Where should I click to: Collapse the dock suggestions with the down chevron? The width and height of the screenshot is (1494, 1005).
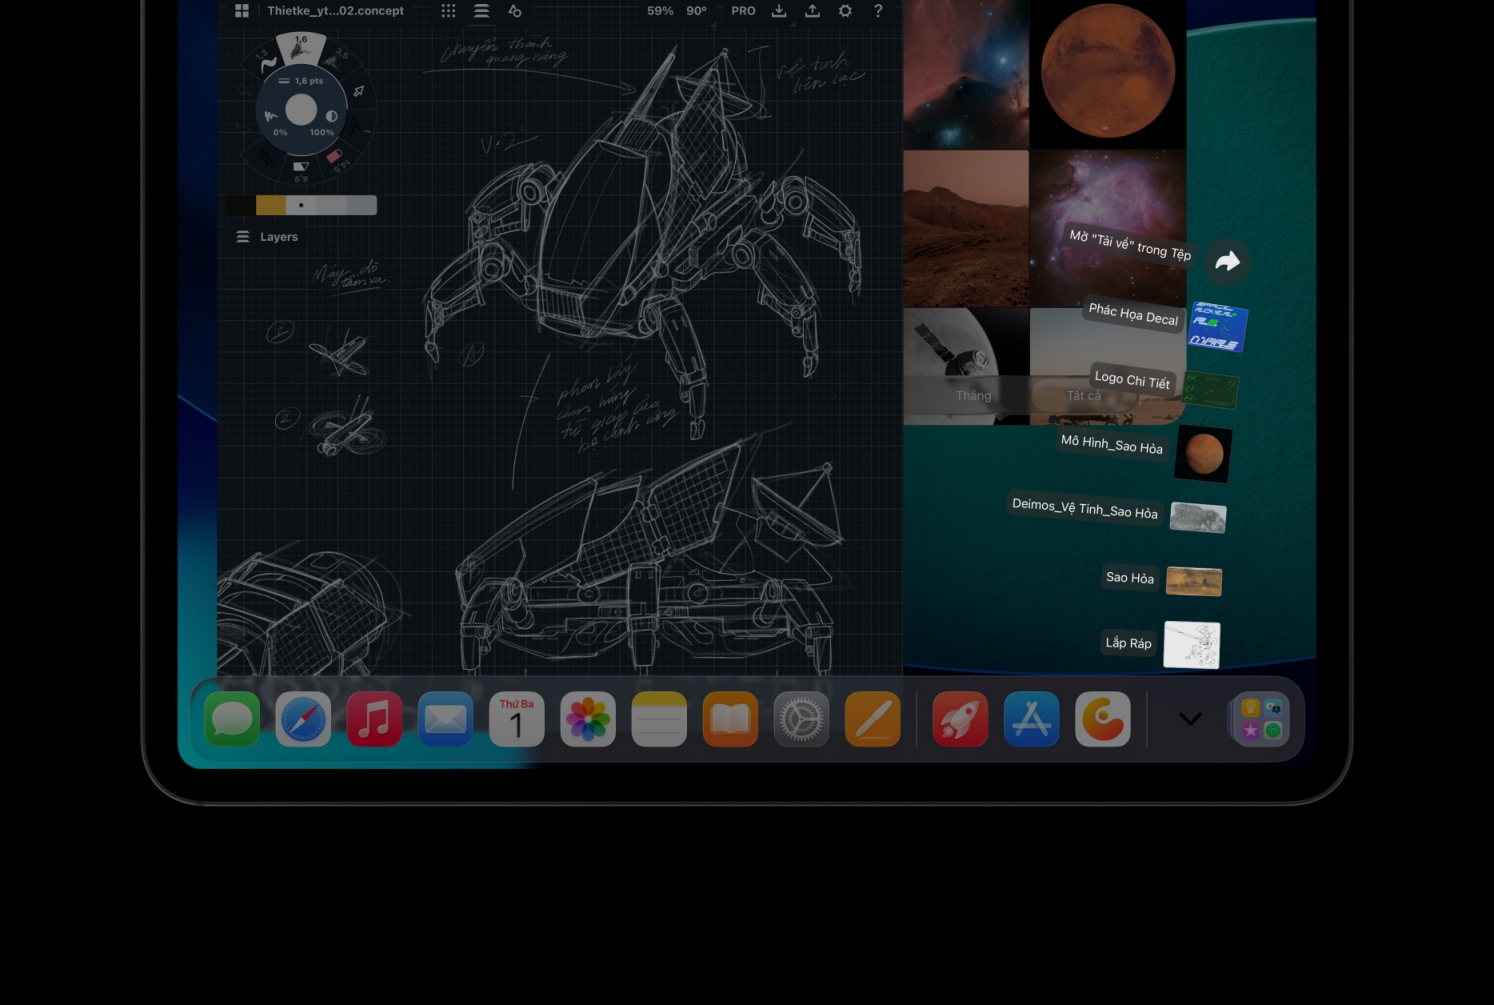tap(1189, 718)
